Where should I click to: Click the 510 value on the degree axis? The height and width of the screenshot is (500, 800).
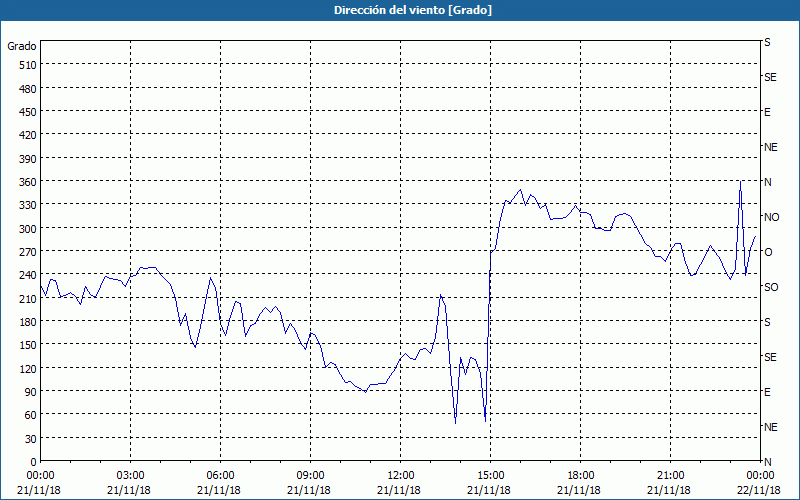(29, 65)
